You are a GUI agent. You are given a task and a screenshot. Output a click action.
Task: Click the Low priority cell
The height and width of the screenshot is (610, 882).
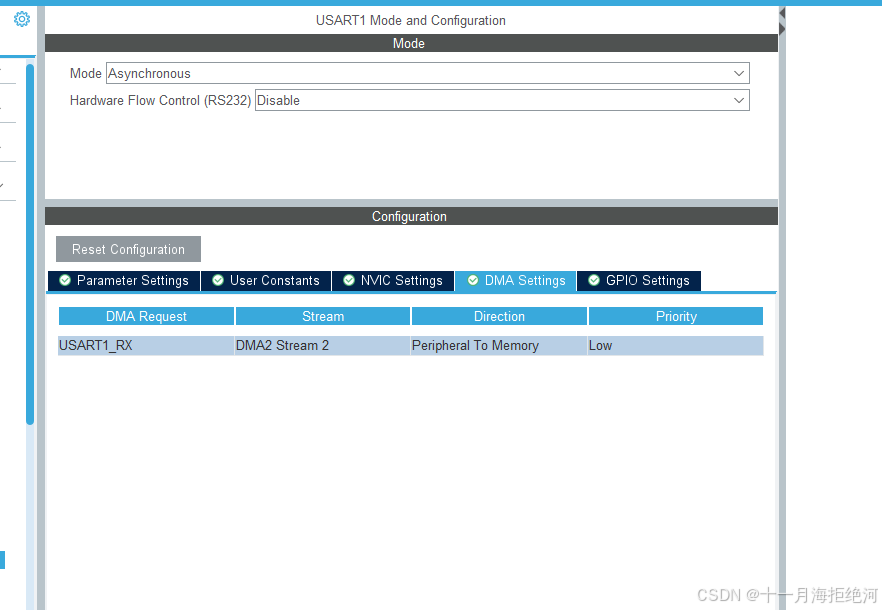[676, 346]
